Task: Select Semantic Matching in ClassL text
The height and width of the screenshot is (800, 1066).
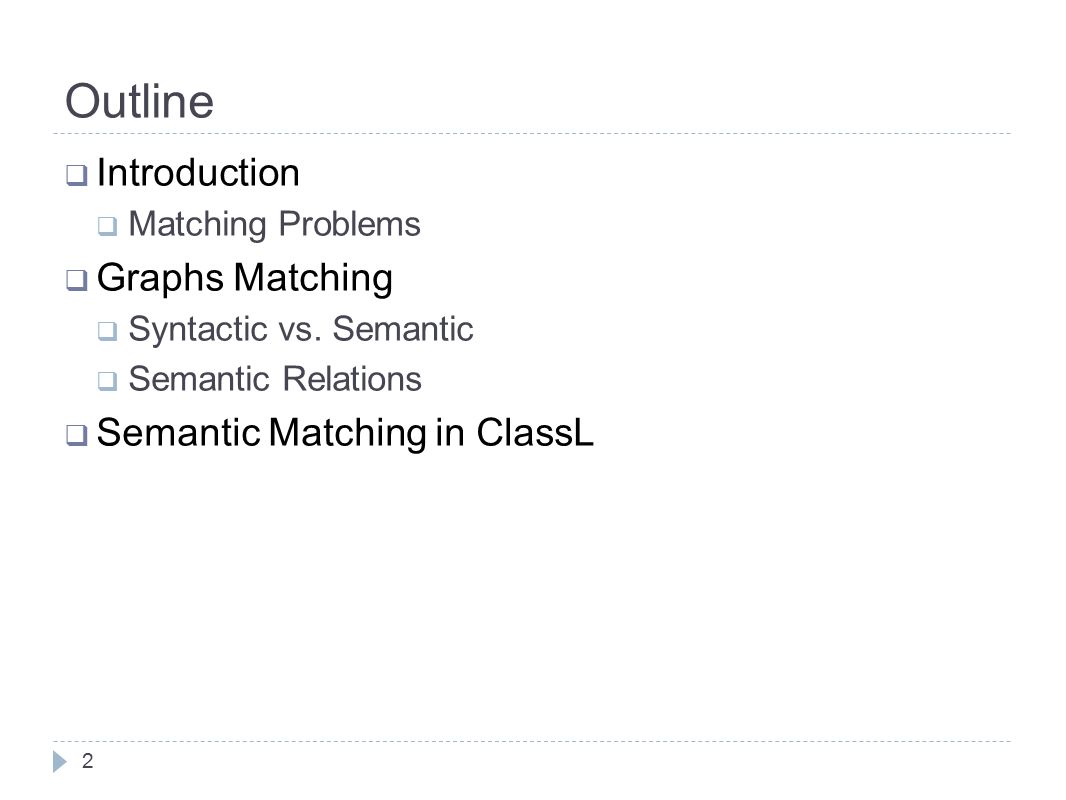Action: coord(345,433)
